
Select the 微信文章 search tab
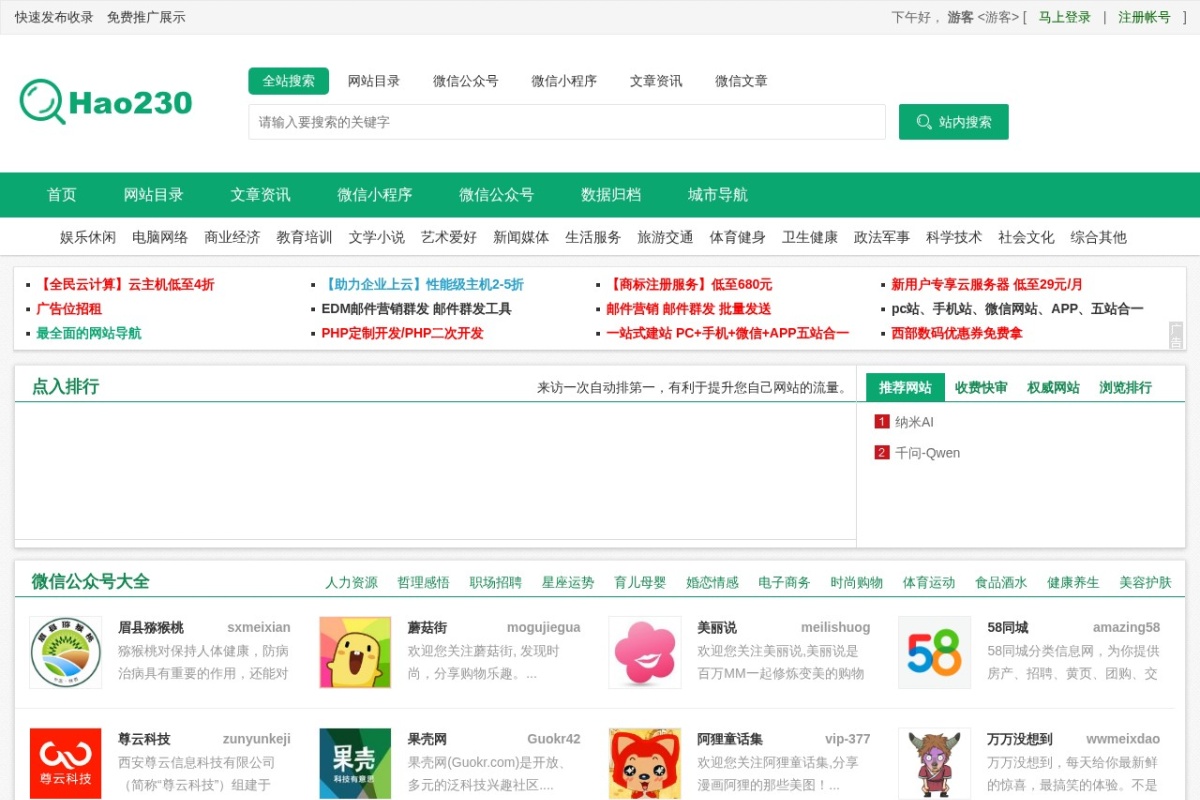click(x=741, y=81)
